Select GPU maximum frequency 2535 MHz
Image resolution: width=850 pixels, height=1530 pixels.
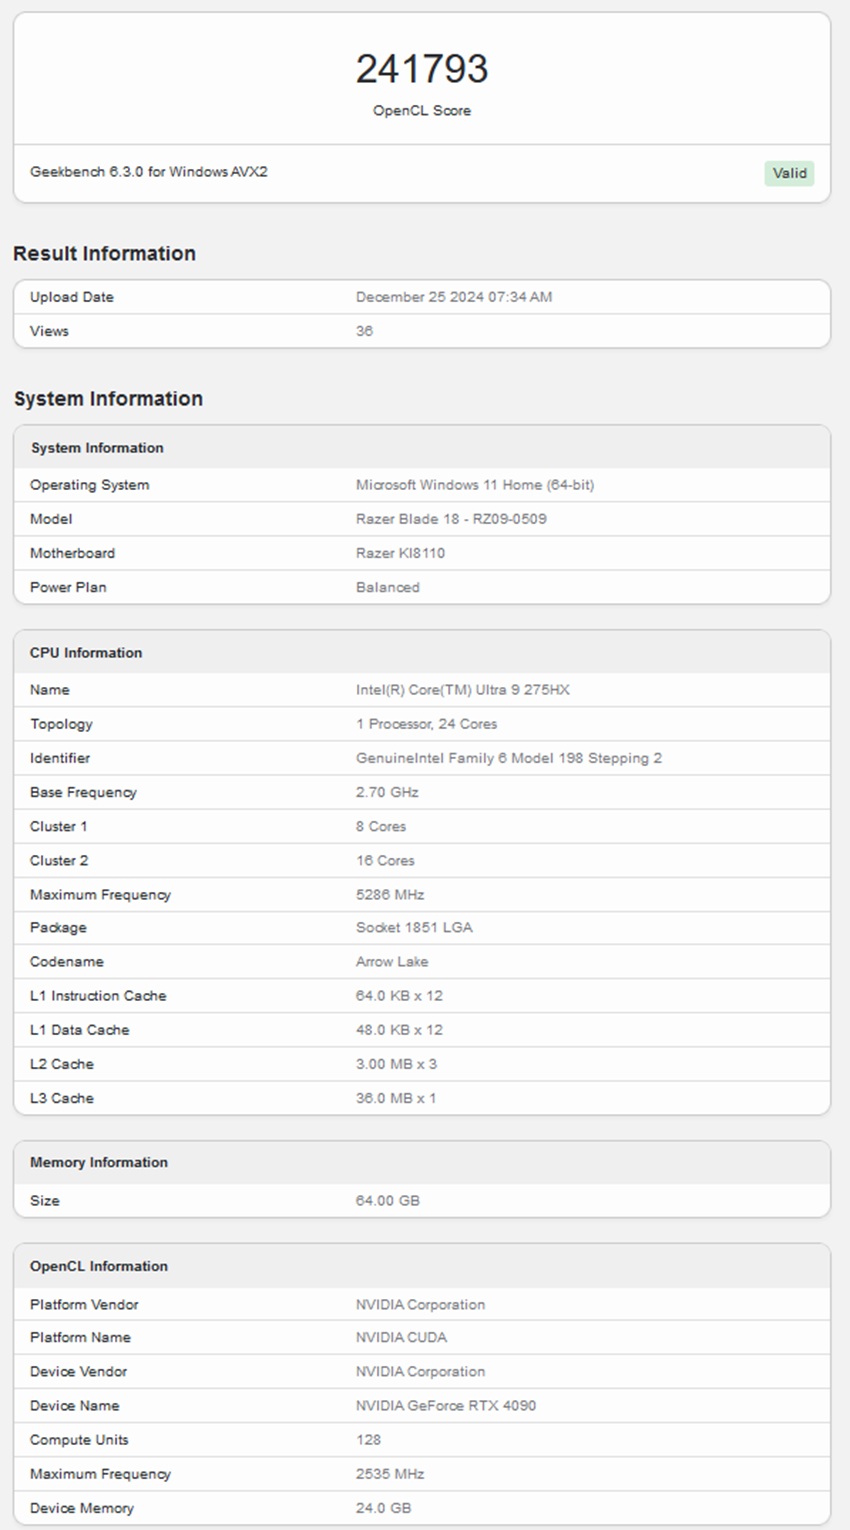[390, 1474]
